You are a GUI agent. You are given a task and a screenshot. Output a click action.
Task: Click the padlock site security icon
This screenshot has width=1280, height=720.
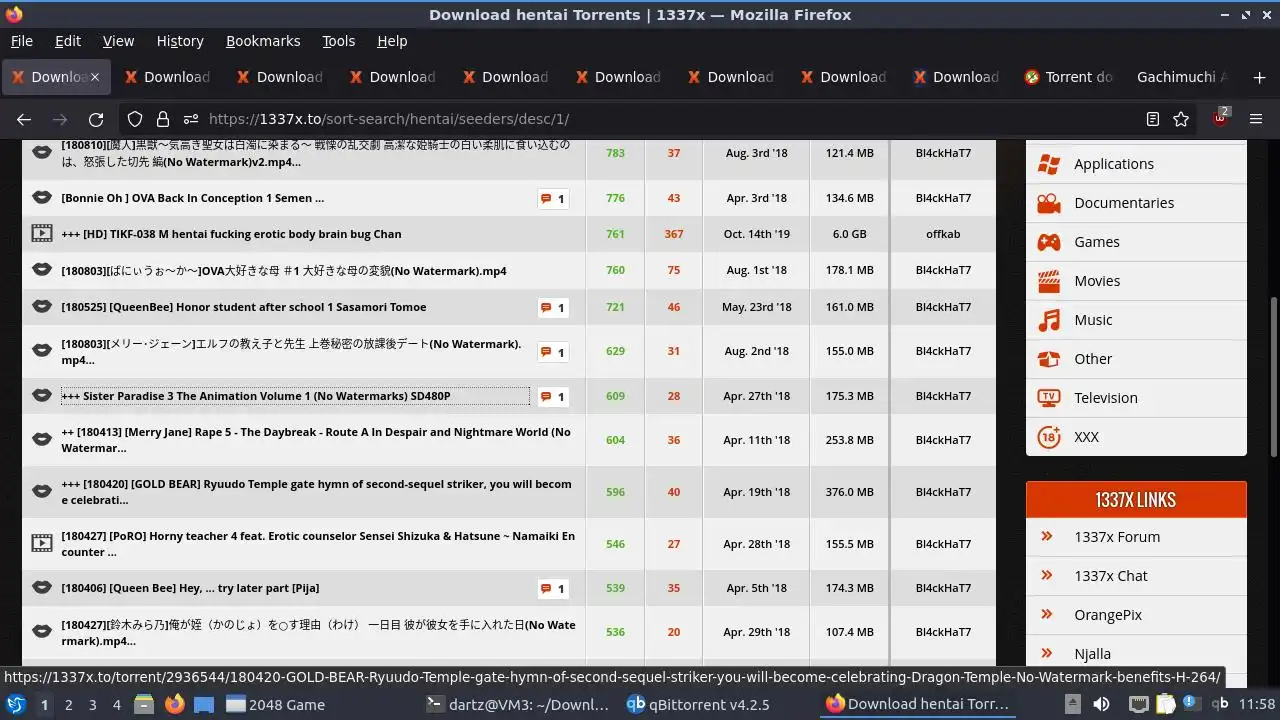pos(162,119)
